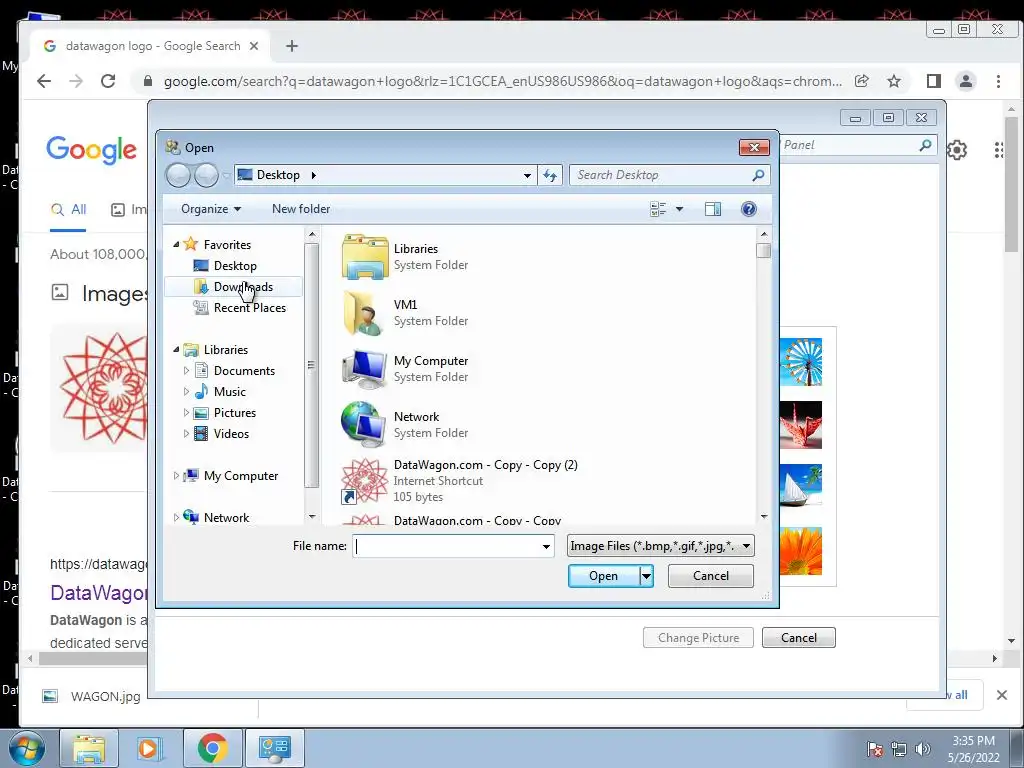Open the change view icon in dialog toolbar
Screen dimensions: 1024x768
tap(658, 209)
